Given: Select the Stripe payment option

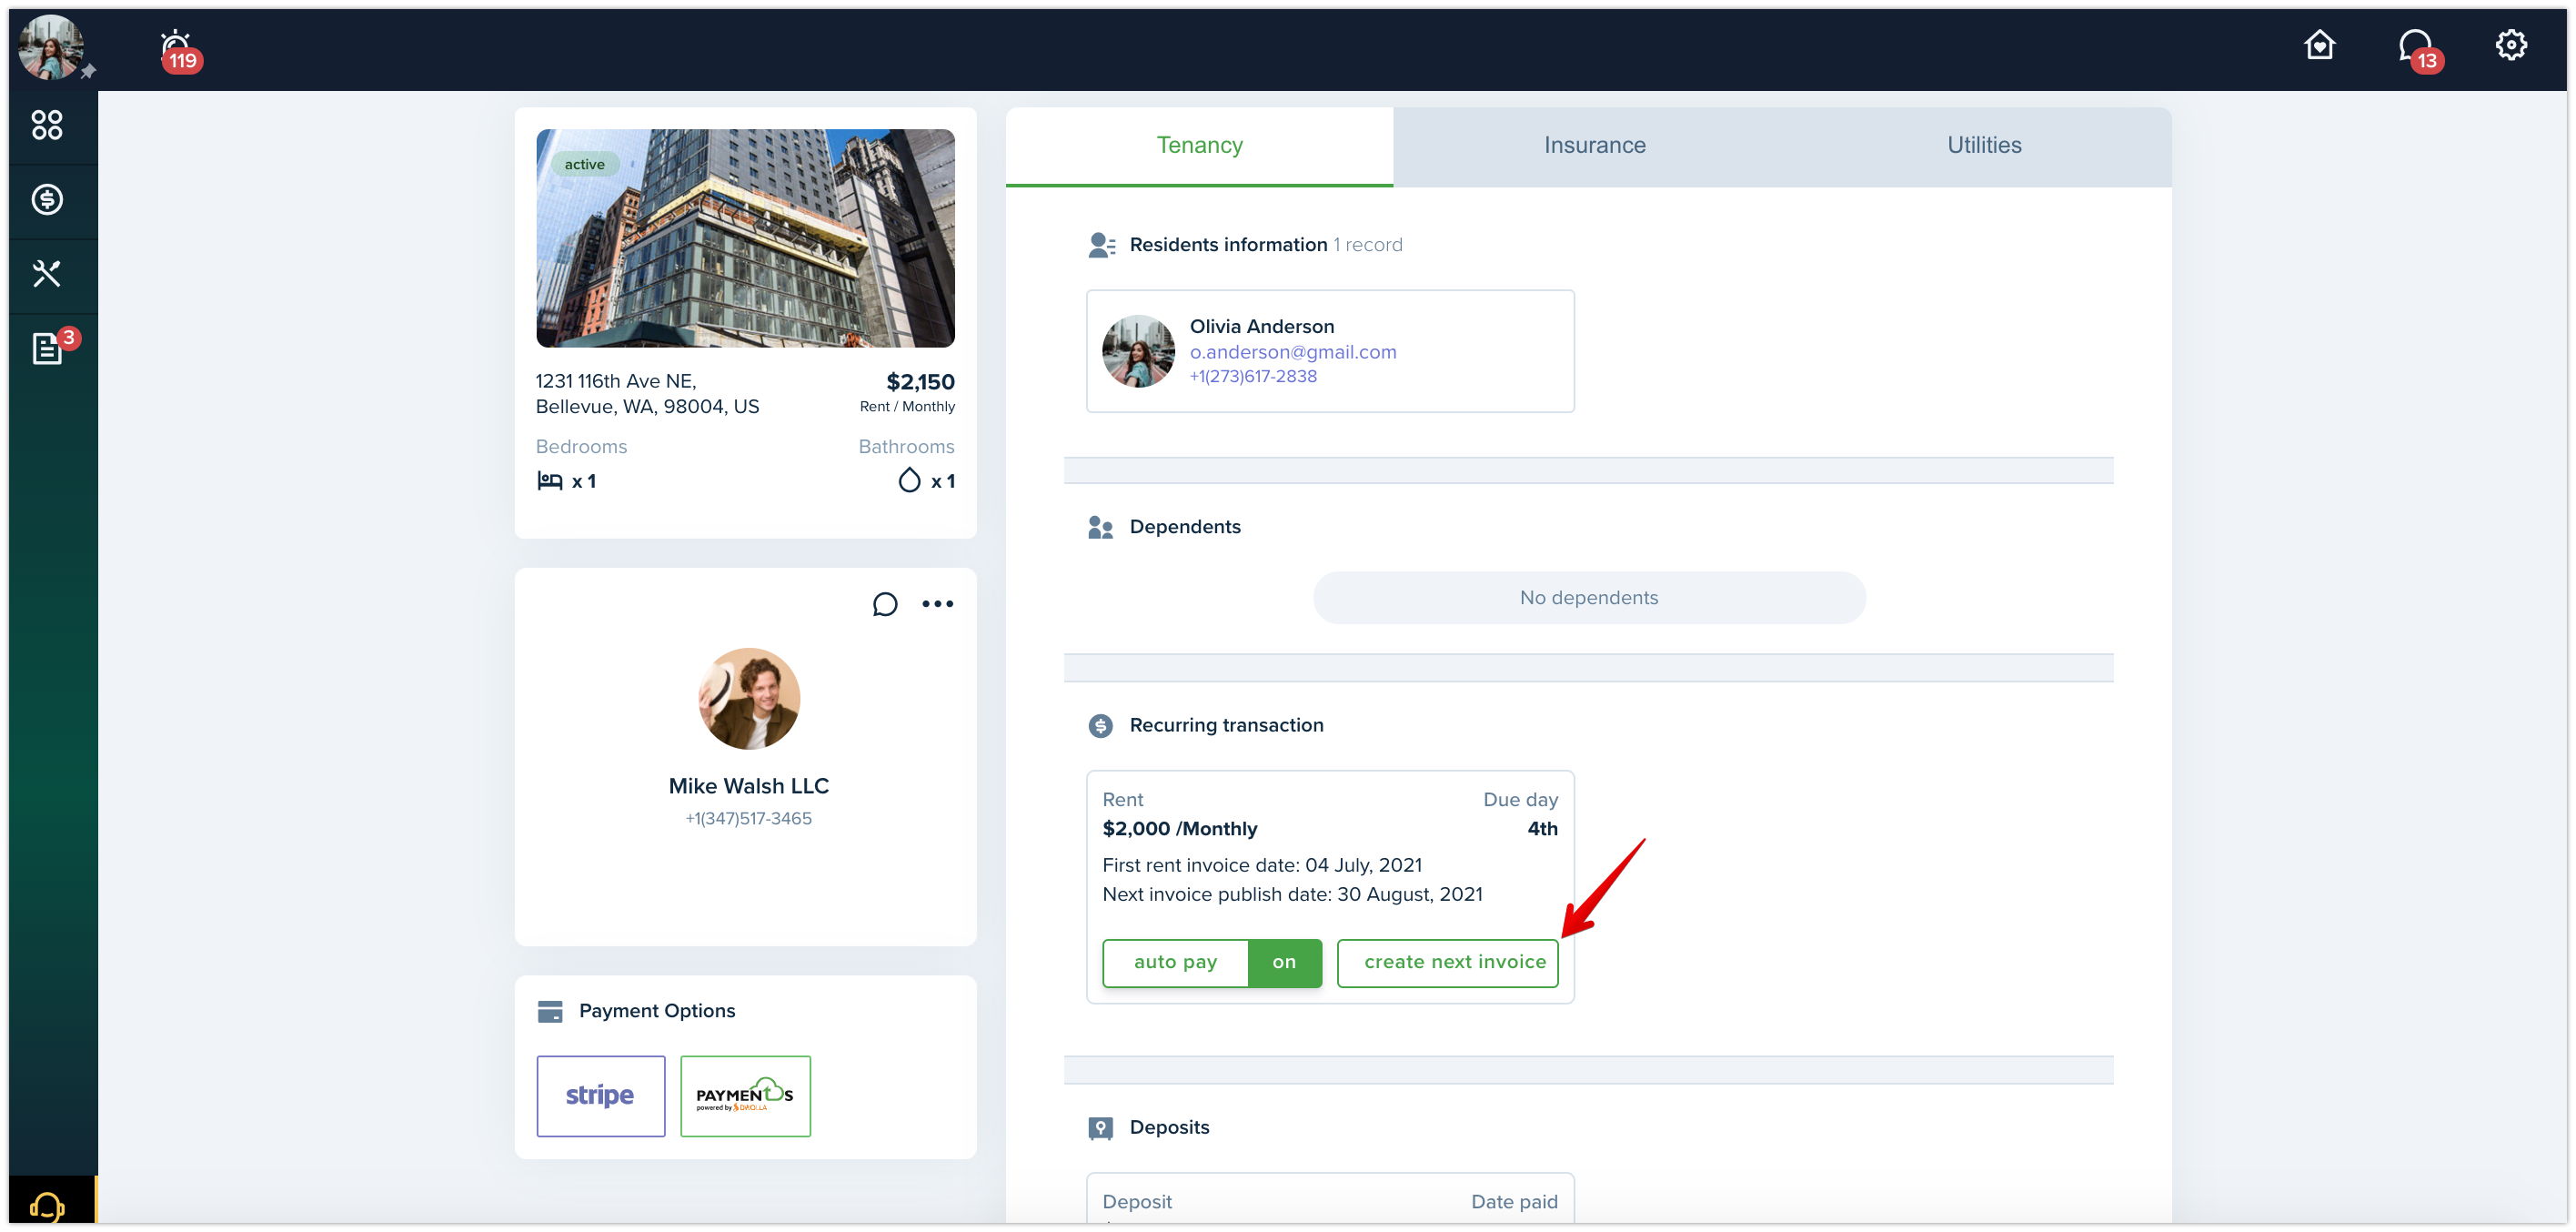Looking at the screenshot, I should pos(600,1096).
